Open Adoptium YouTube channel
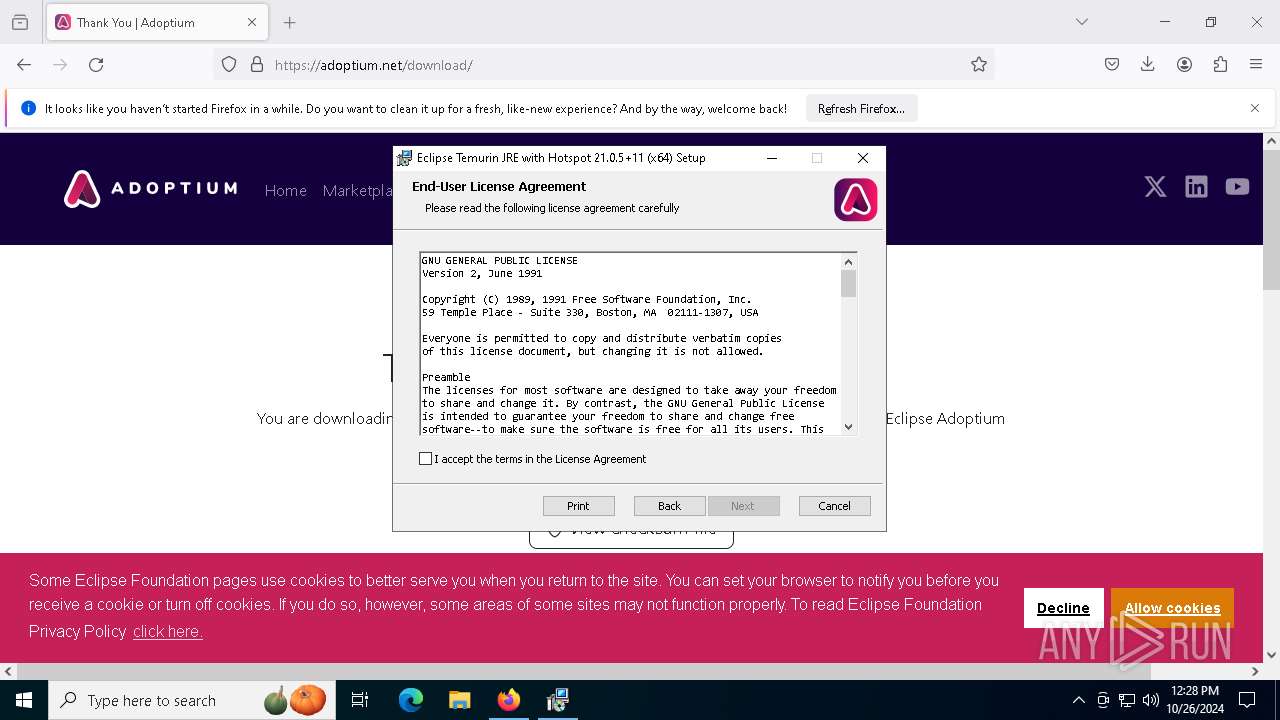The image size is (1280, 720). [1237, 187]
